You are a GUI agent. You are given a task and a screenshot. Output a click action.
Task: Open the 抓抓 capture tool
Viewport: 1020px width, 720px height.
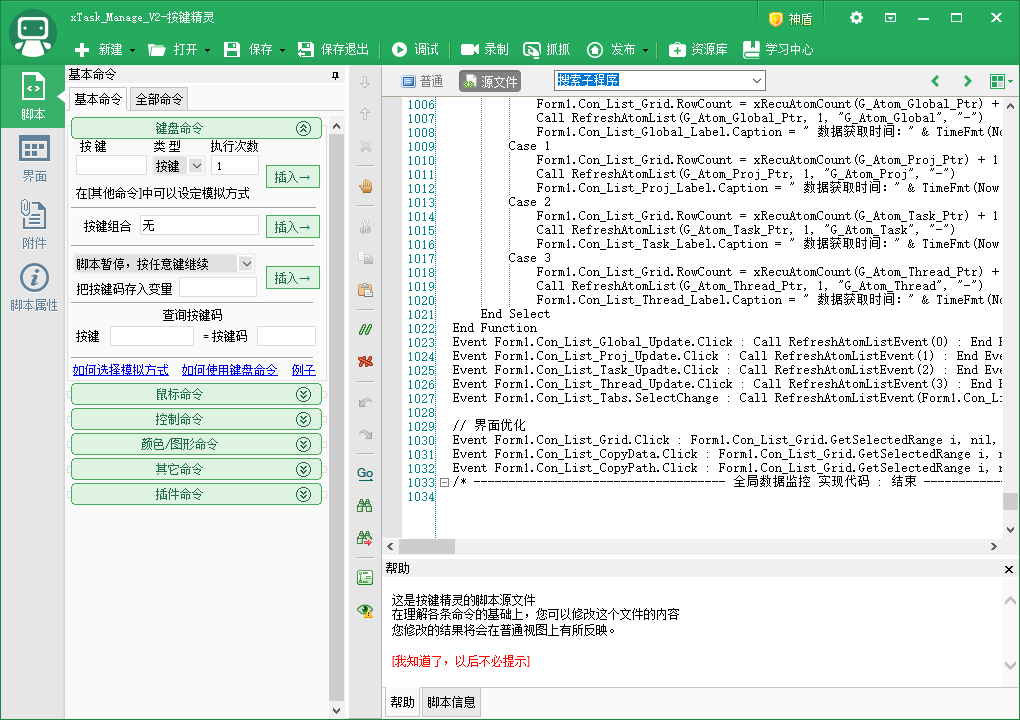(546, 49)
